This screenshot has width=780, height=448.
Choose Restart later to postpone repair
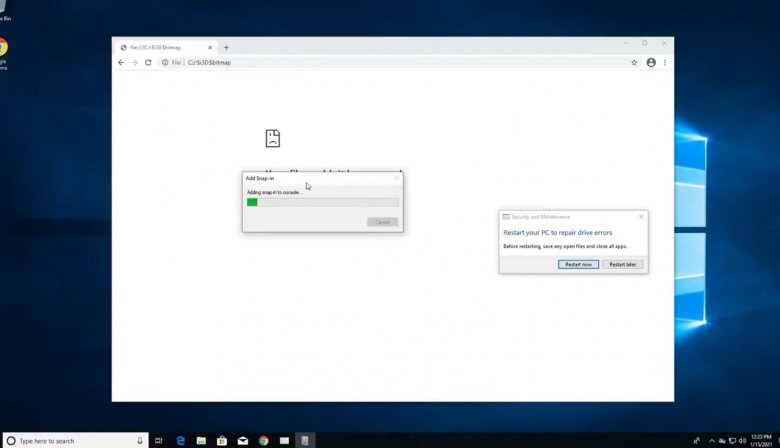622,264
